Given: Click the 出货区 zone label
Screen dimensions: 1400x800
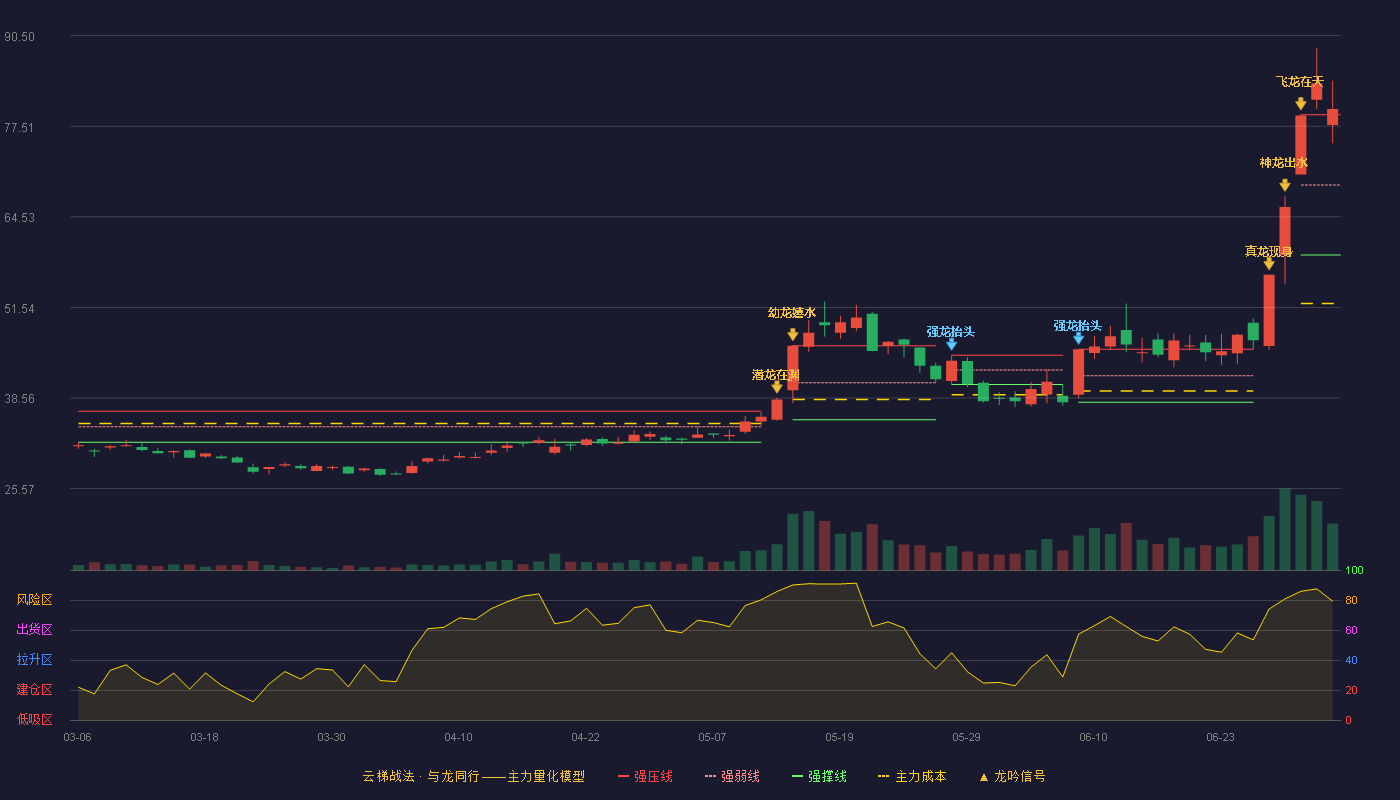Looking at the screenshot, I should point(34,630).
